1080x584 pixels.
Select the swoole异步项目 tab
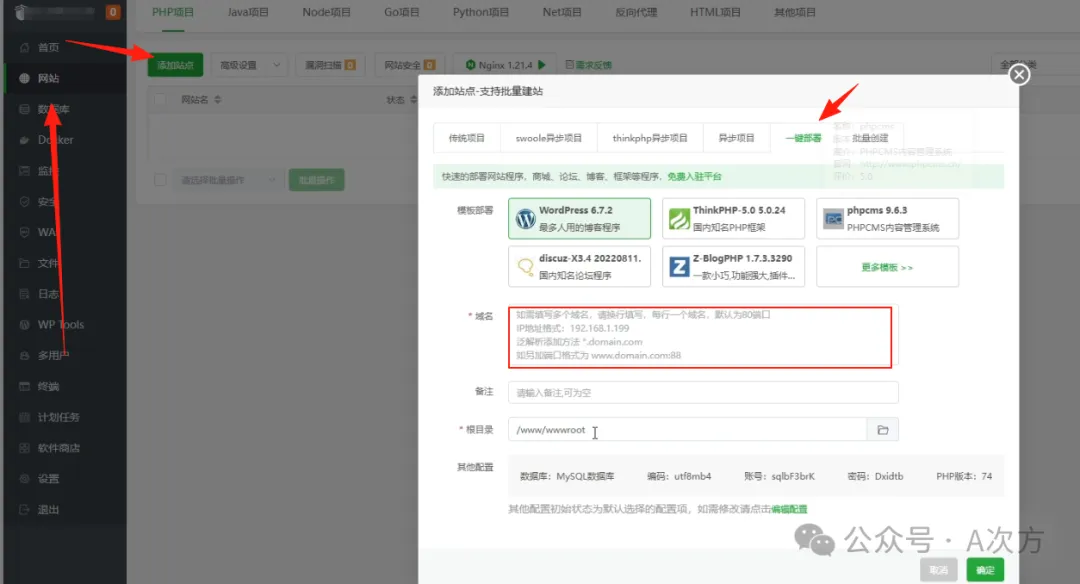tap(549, 138)
